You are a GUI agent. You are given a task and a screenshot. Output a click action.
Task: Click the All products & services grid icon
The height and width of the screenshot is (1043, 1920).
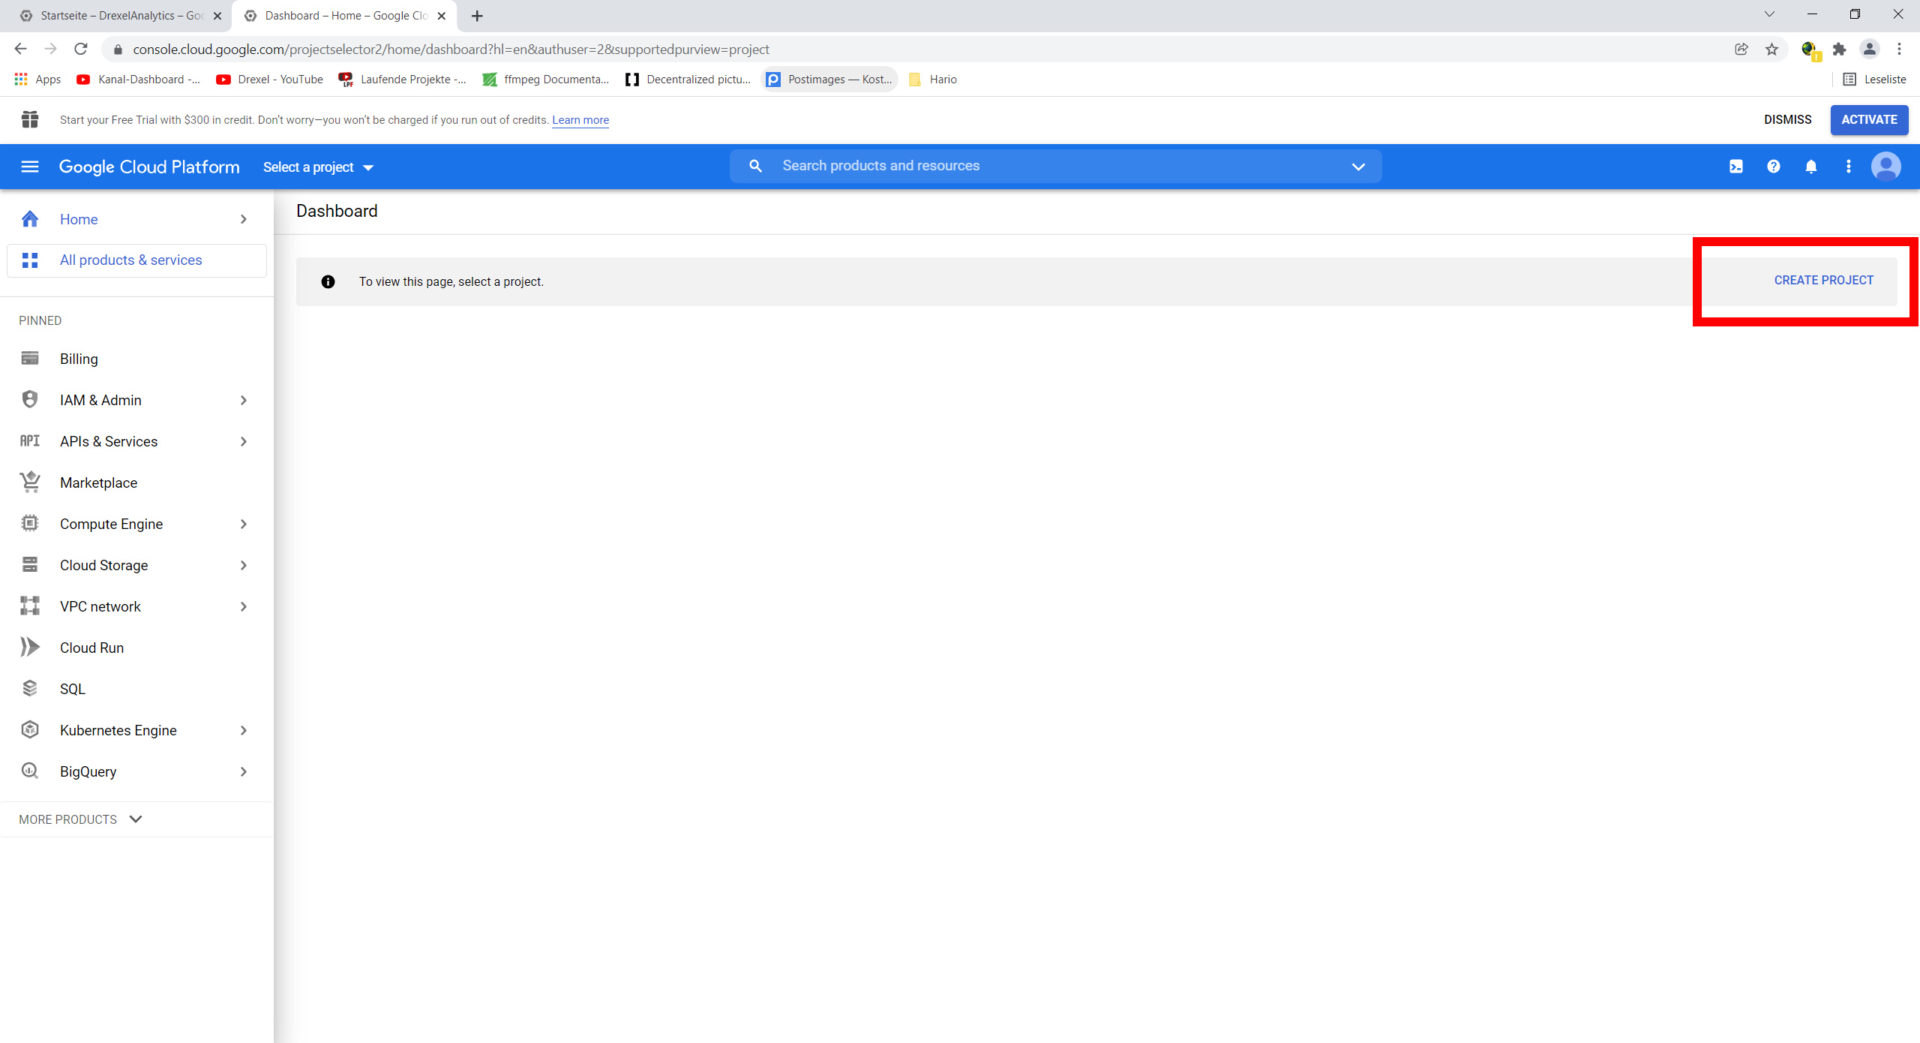[30, 260]
